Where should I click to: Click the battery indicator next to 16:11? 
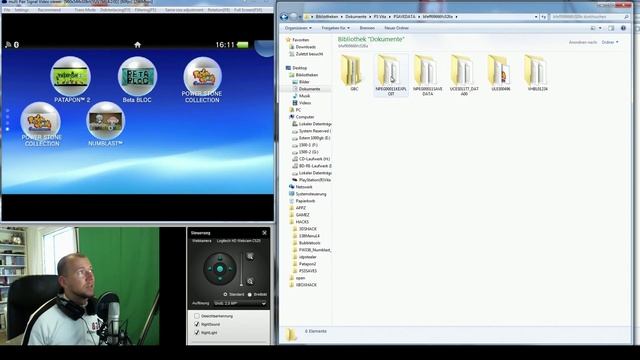tap(242, 44)
